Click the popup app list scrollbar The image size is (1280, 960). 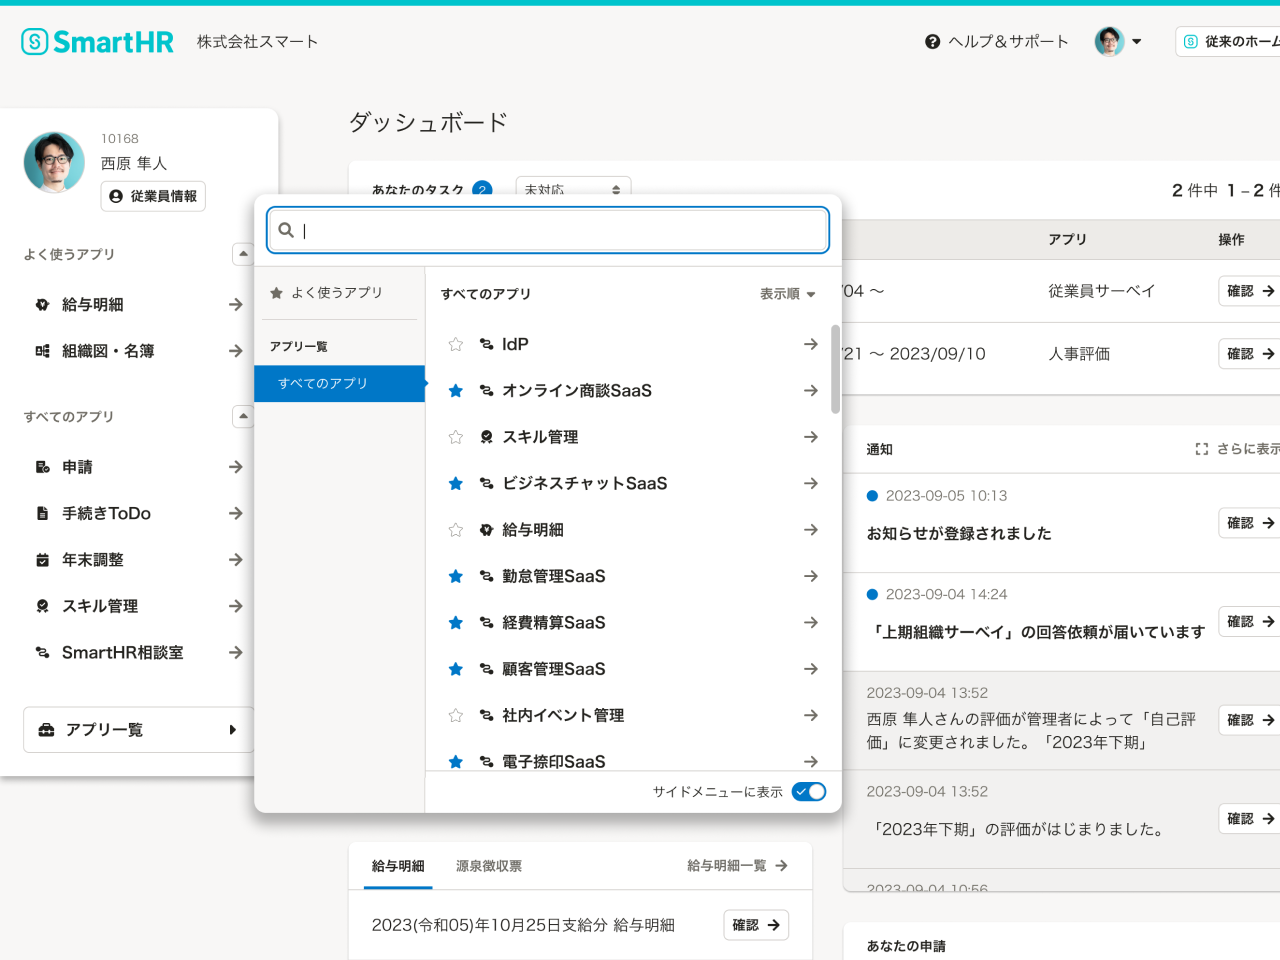pyautogui.click(x=836, y=369)
